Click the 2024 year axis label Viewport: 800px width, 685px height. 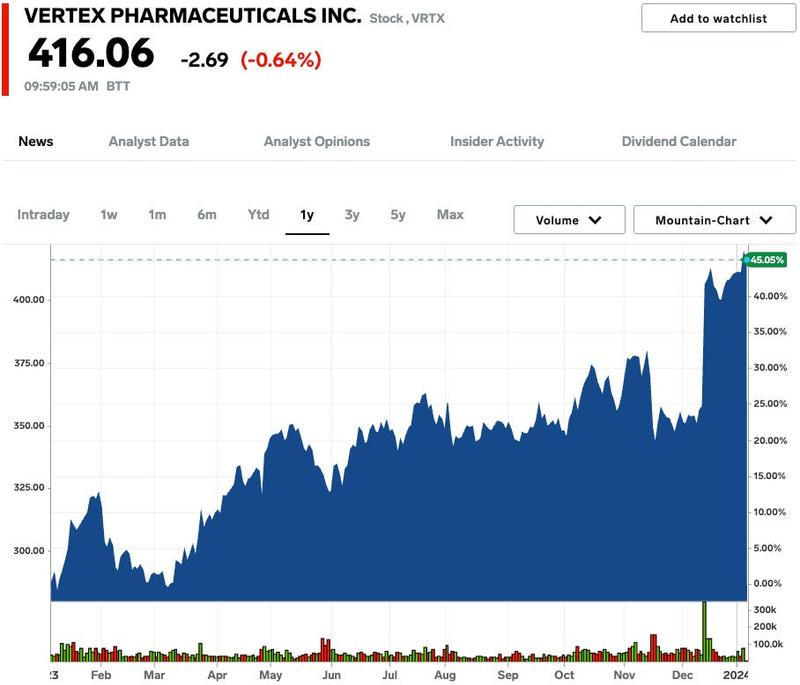click(735, 675)
